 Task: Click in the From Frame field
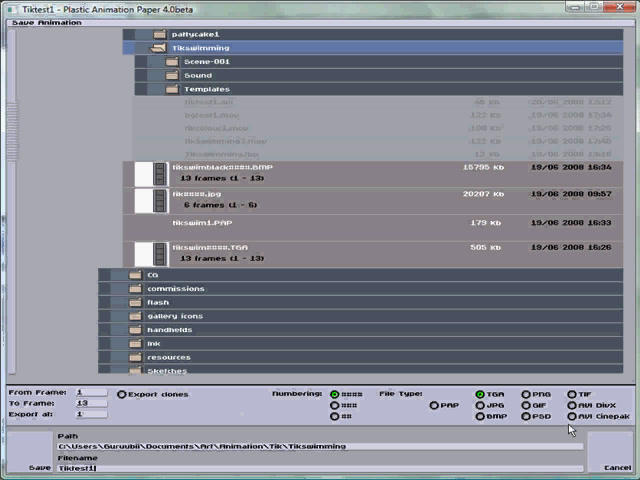pyautogui.click(x=91, y=393)
